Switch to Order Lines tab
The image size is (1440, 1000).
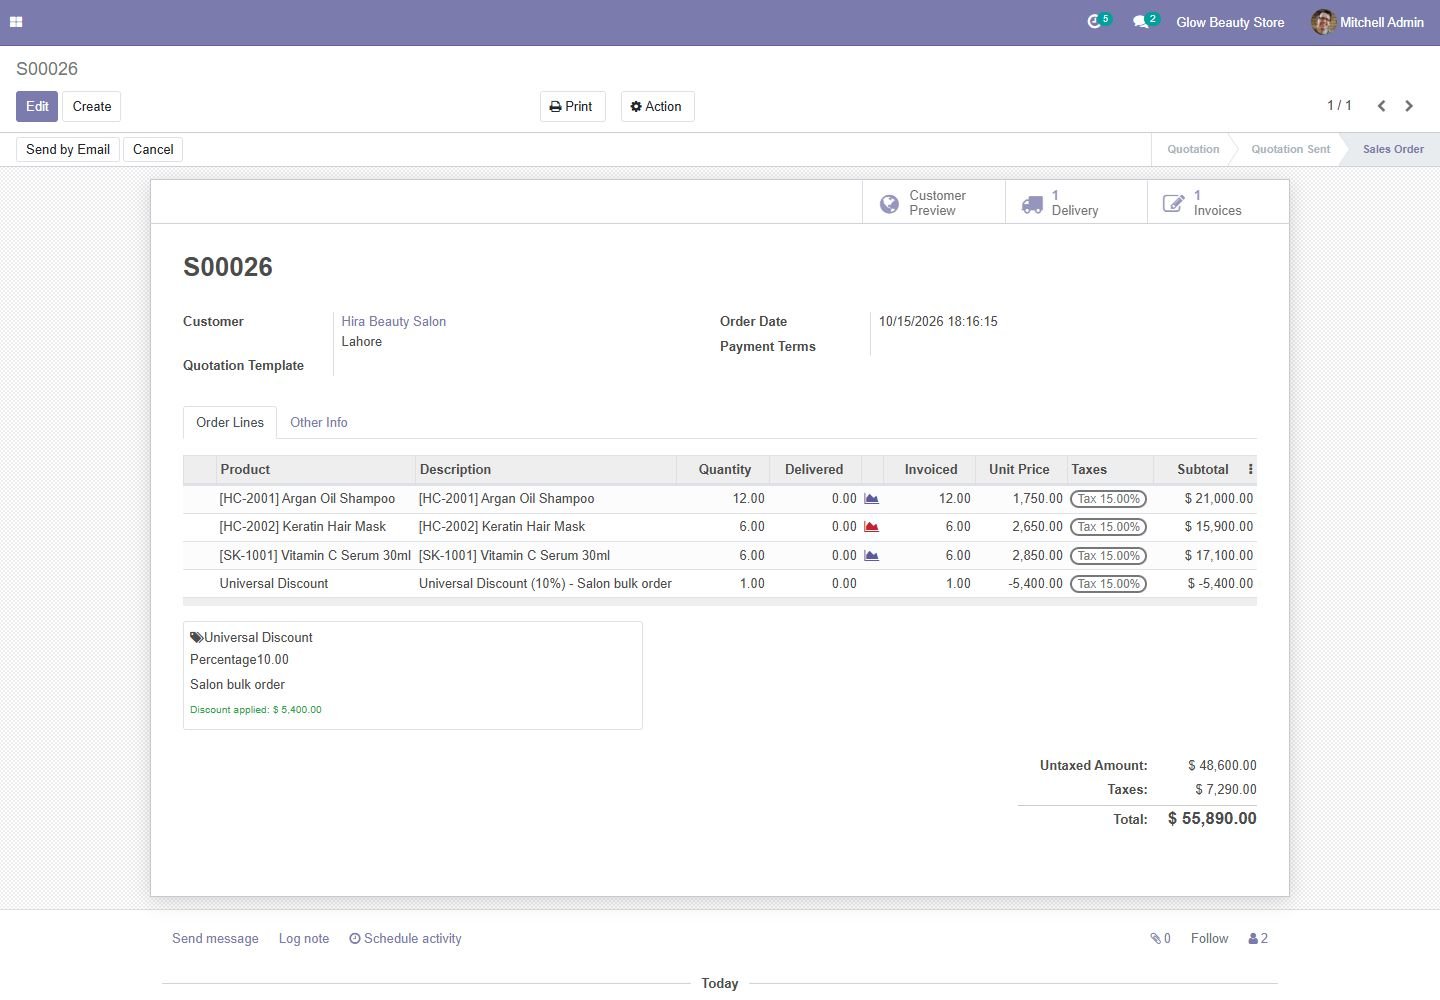[x=230, y=423]
